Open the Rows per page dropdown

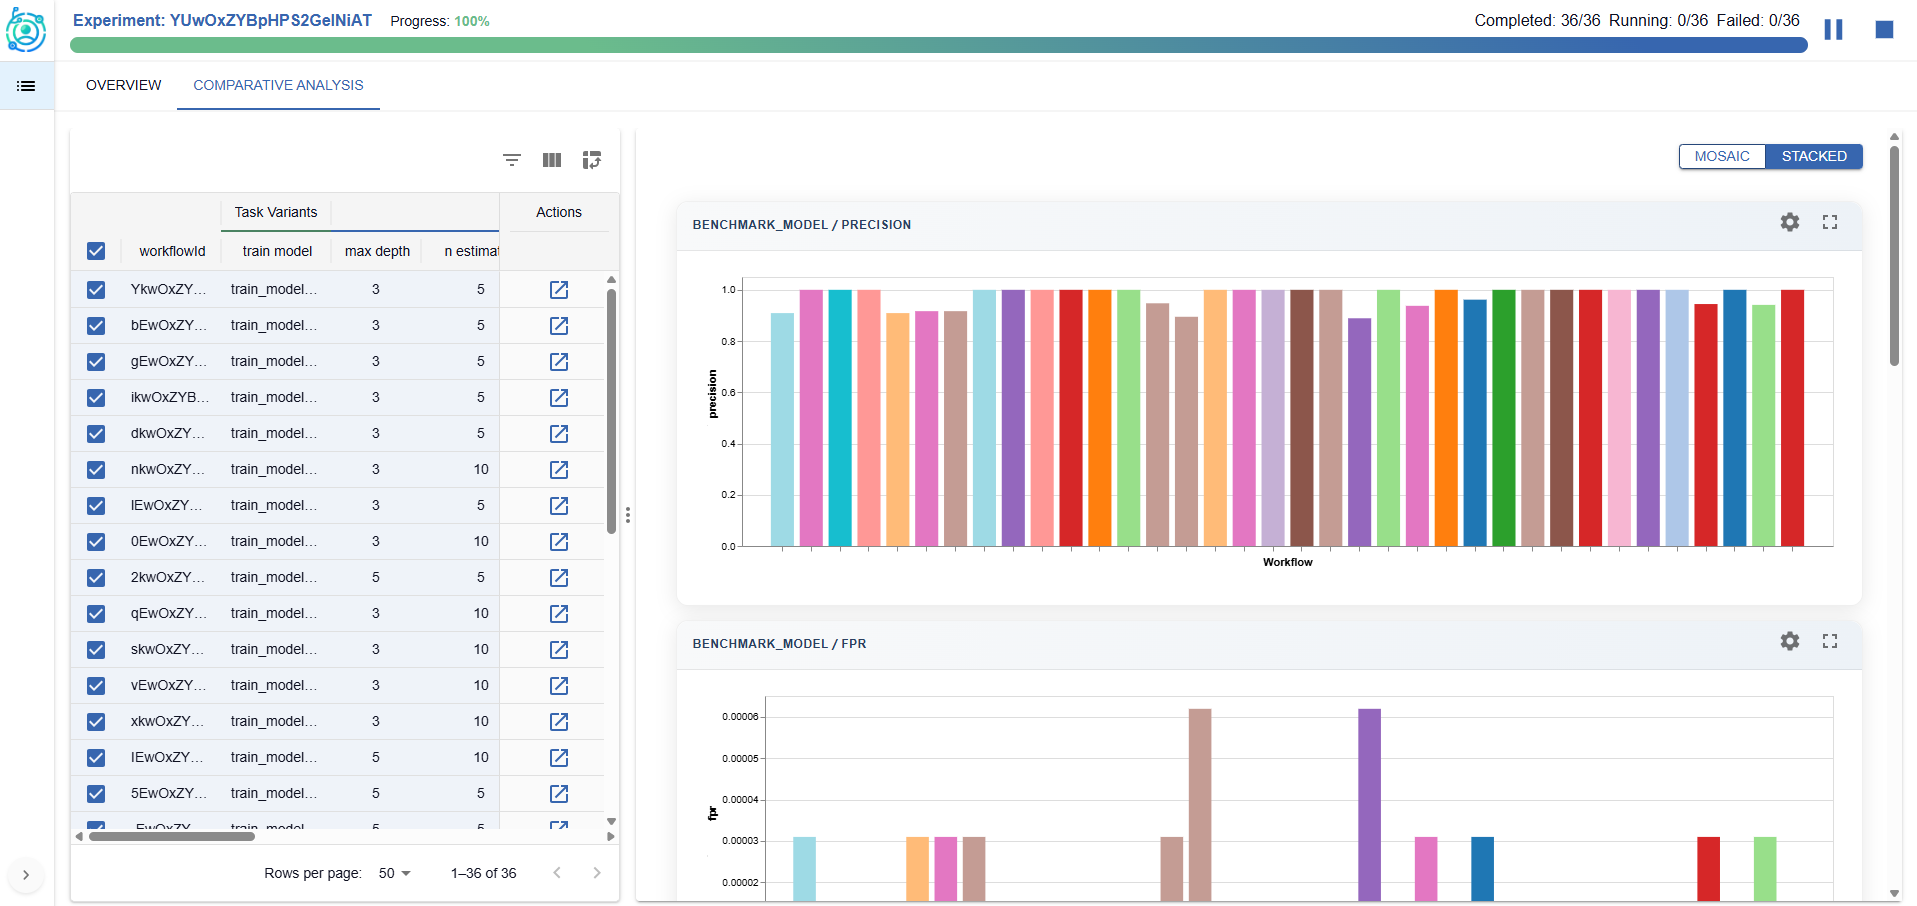coord(394,873)
